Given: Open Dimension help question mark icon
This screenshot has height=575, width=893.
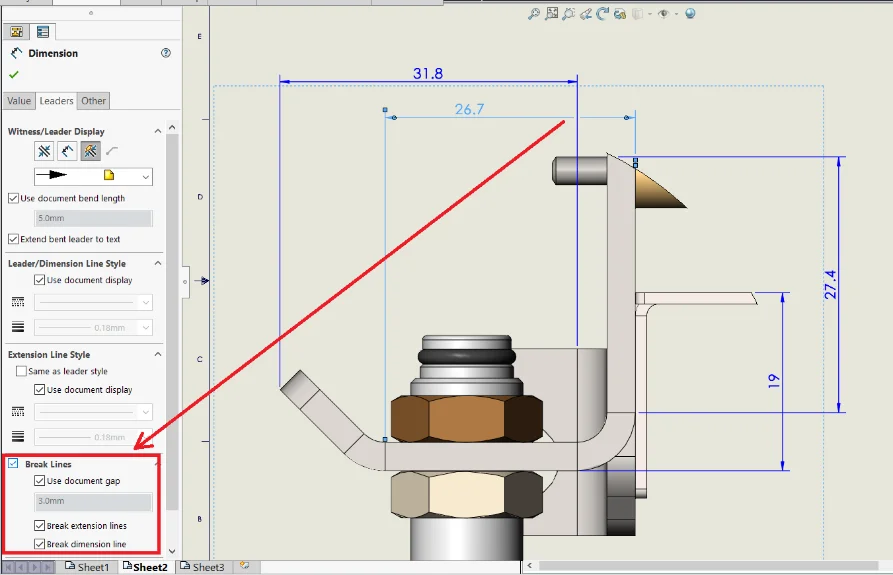Looking at the screenshot, I should (x=166, y=53).
